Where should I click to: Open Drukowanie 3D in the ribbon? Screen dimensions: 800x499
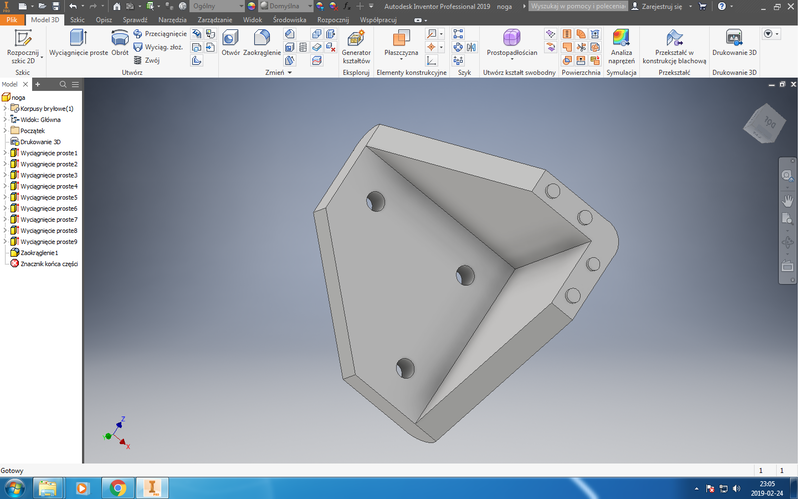point(734,43)
